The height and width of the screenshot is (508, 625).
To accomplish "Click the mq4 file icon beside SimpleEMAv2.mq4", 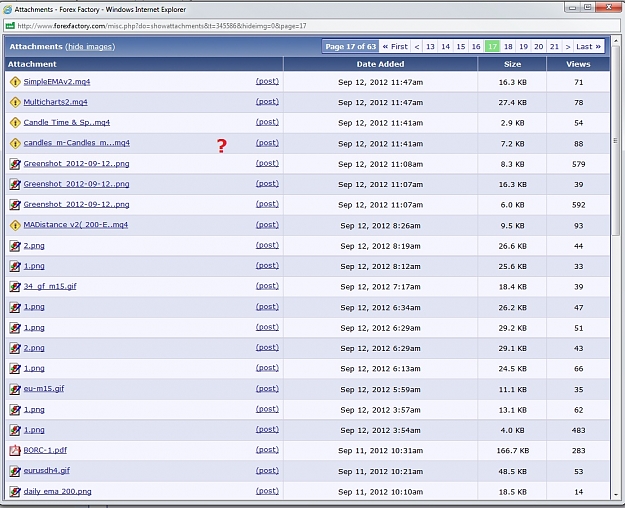I will 15,82.
